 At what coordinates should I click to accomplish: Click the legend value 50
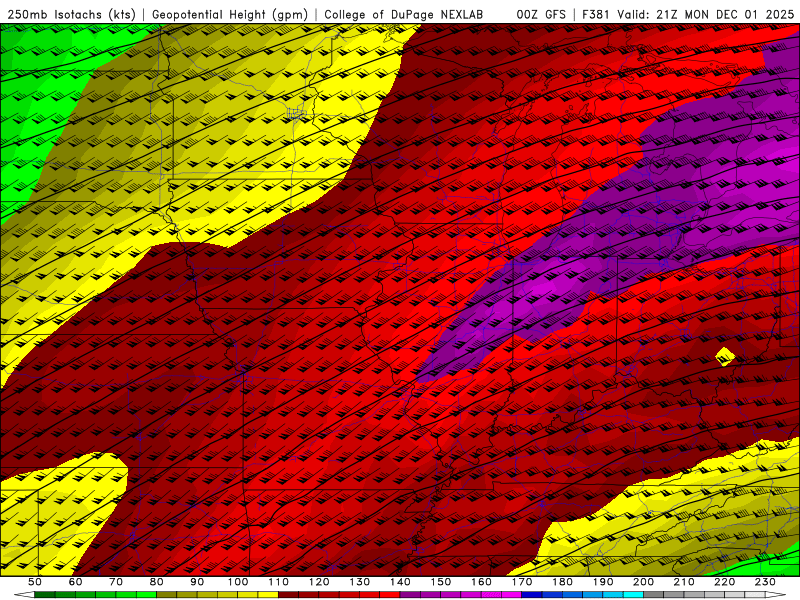[35, 582]
